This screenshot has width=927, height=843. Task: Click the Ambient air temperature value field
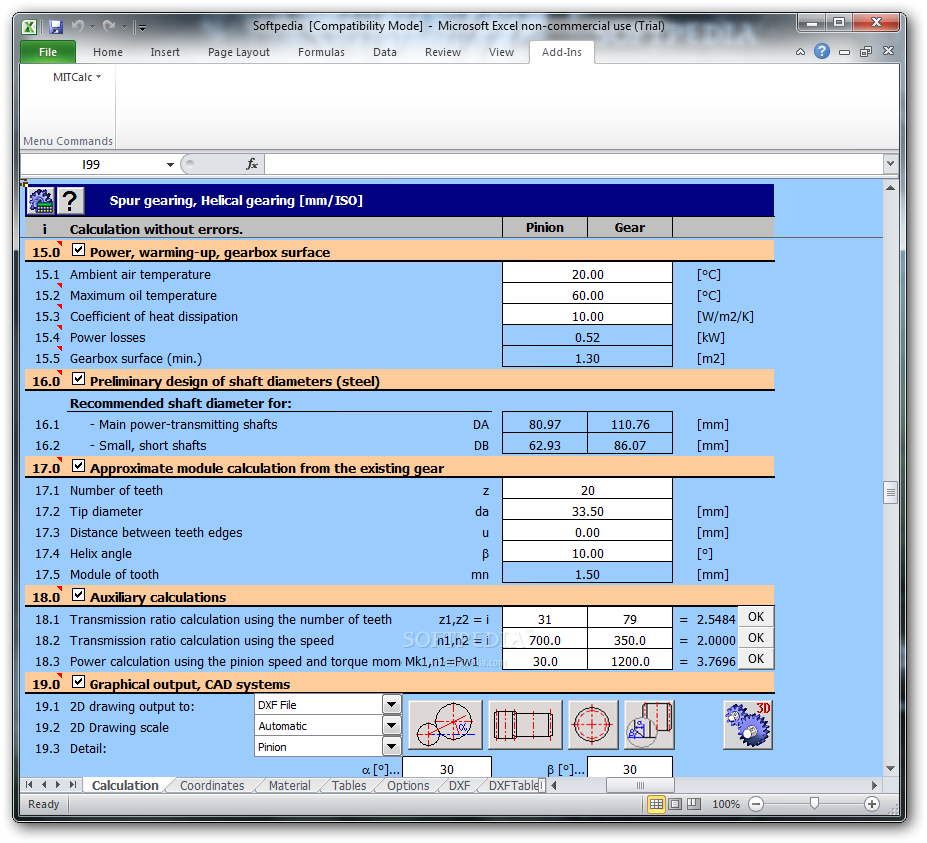[588, 274]
